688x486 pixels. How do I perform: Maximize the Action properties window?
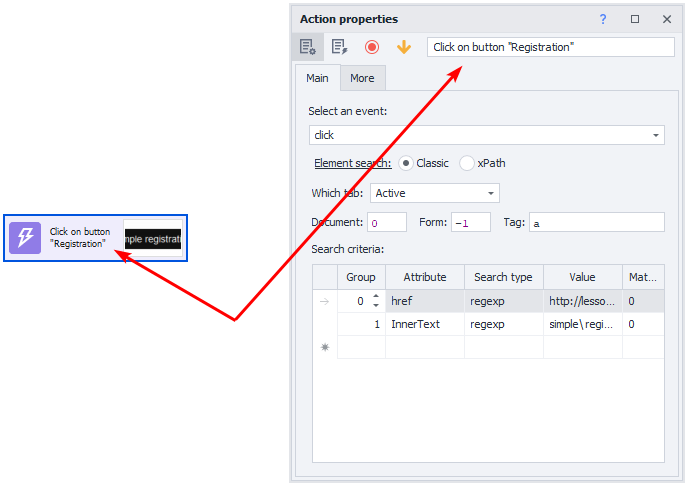[635, 19]
